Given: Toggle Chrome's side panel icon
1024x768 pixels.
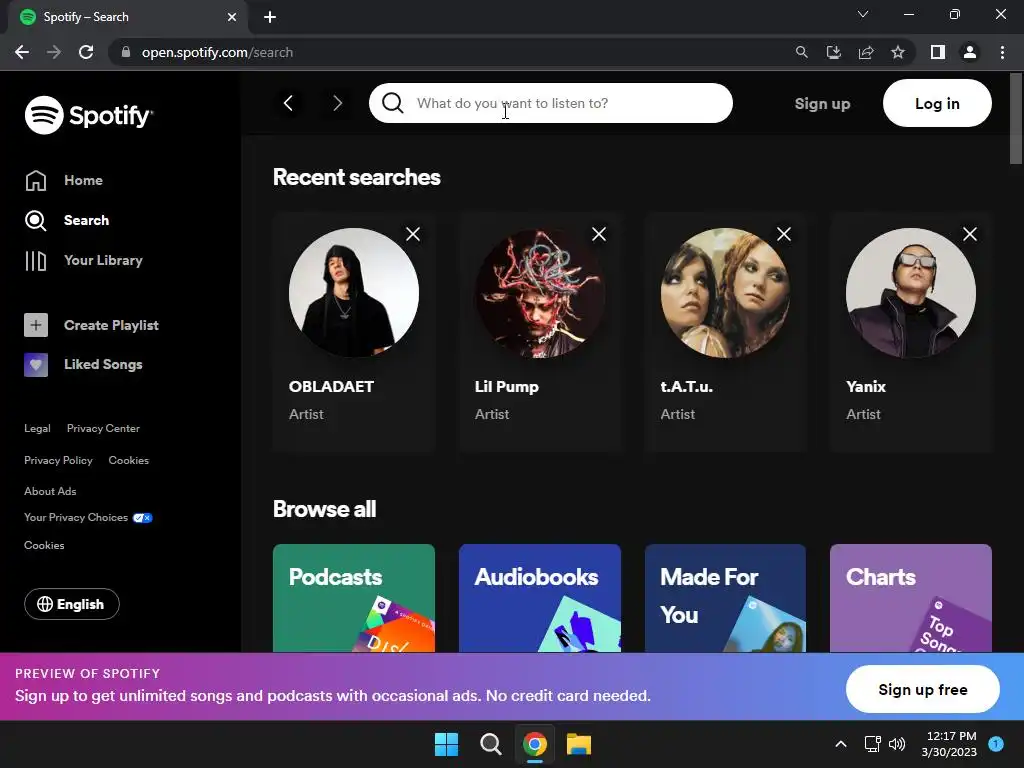Looking at the screenshot, I should 938,52.
